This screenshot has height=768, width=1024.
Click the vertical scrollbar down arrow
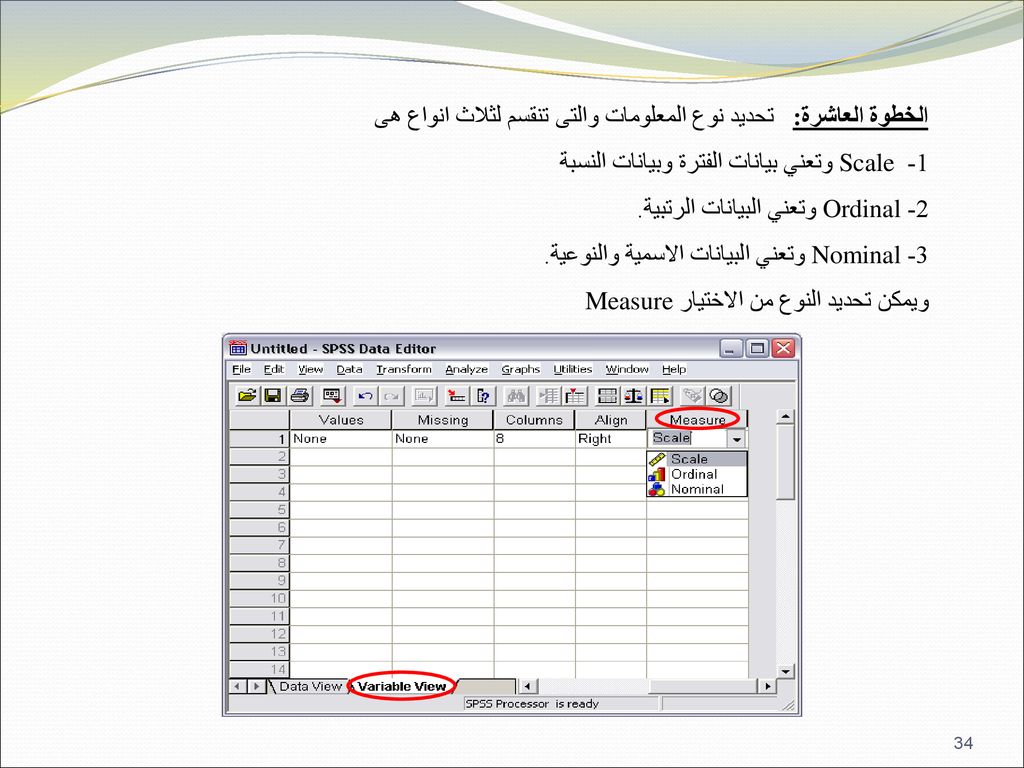pos(786,671)
